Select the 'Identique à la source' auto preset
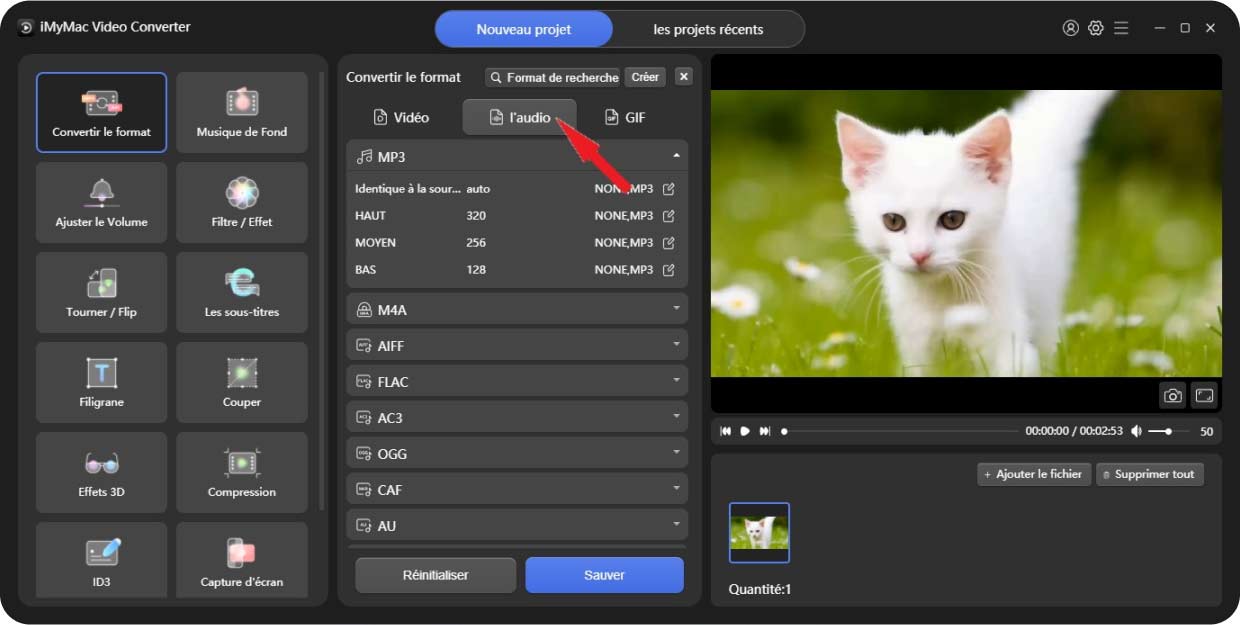The width and height of the screenshot is (1240, 625). coord(517,188)
